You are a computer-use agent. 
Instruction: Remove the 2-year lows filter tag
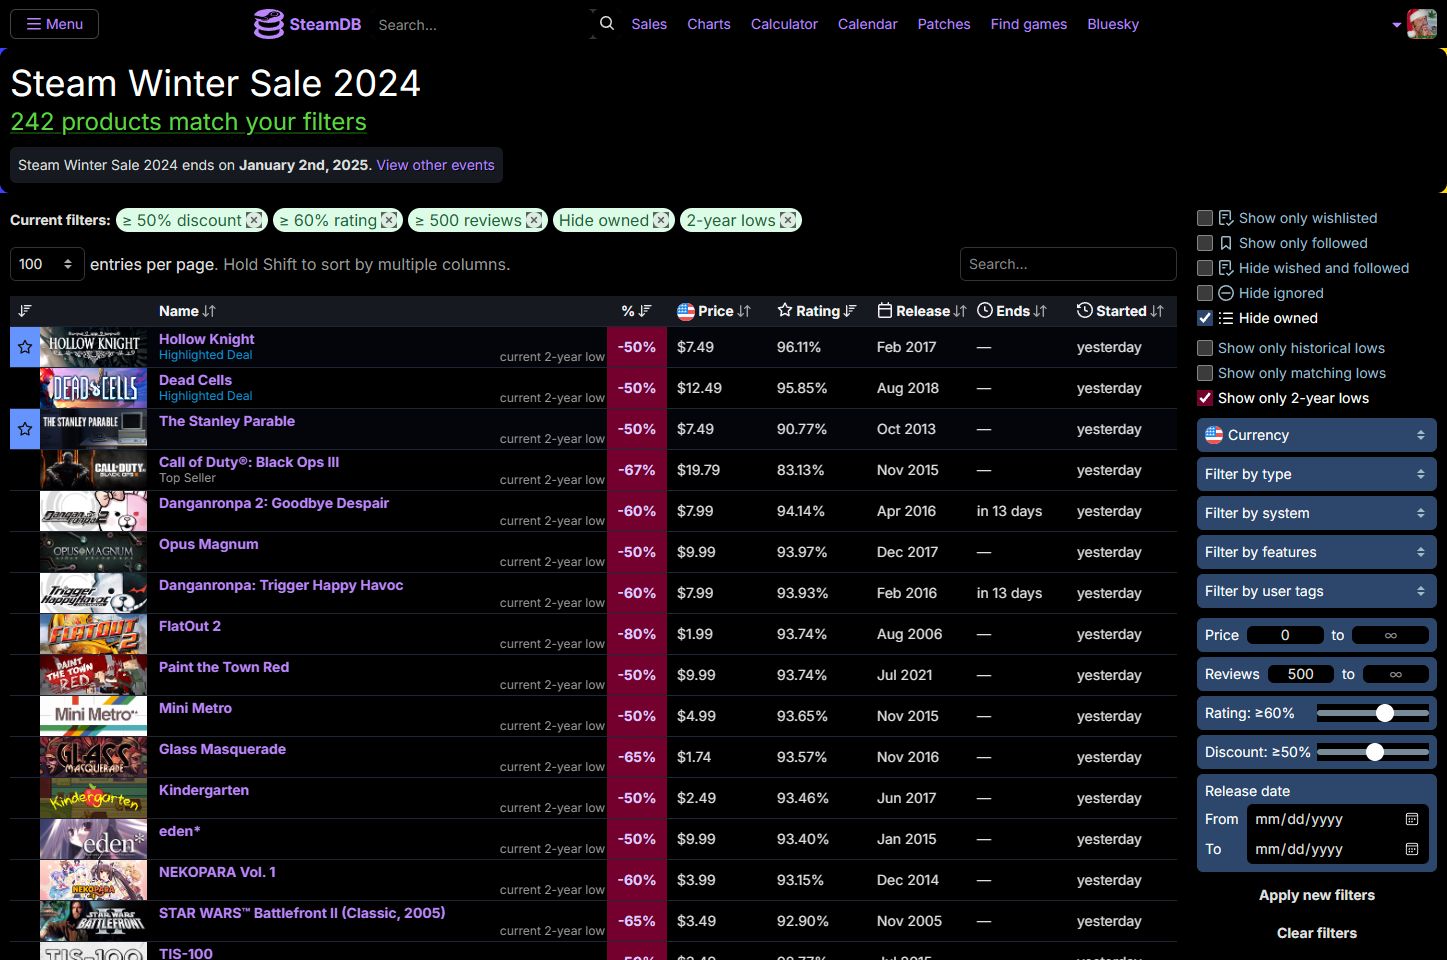pos(788,220)
